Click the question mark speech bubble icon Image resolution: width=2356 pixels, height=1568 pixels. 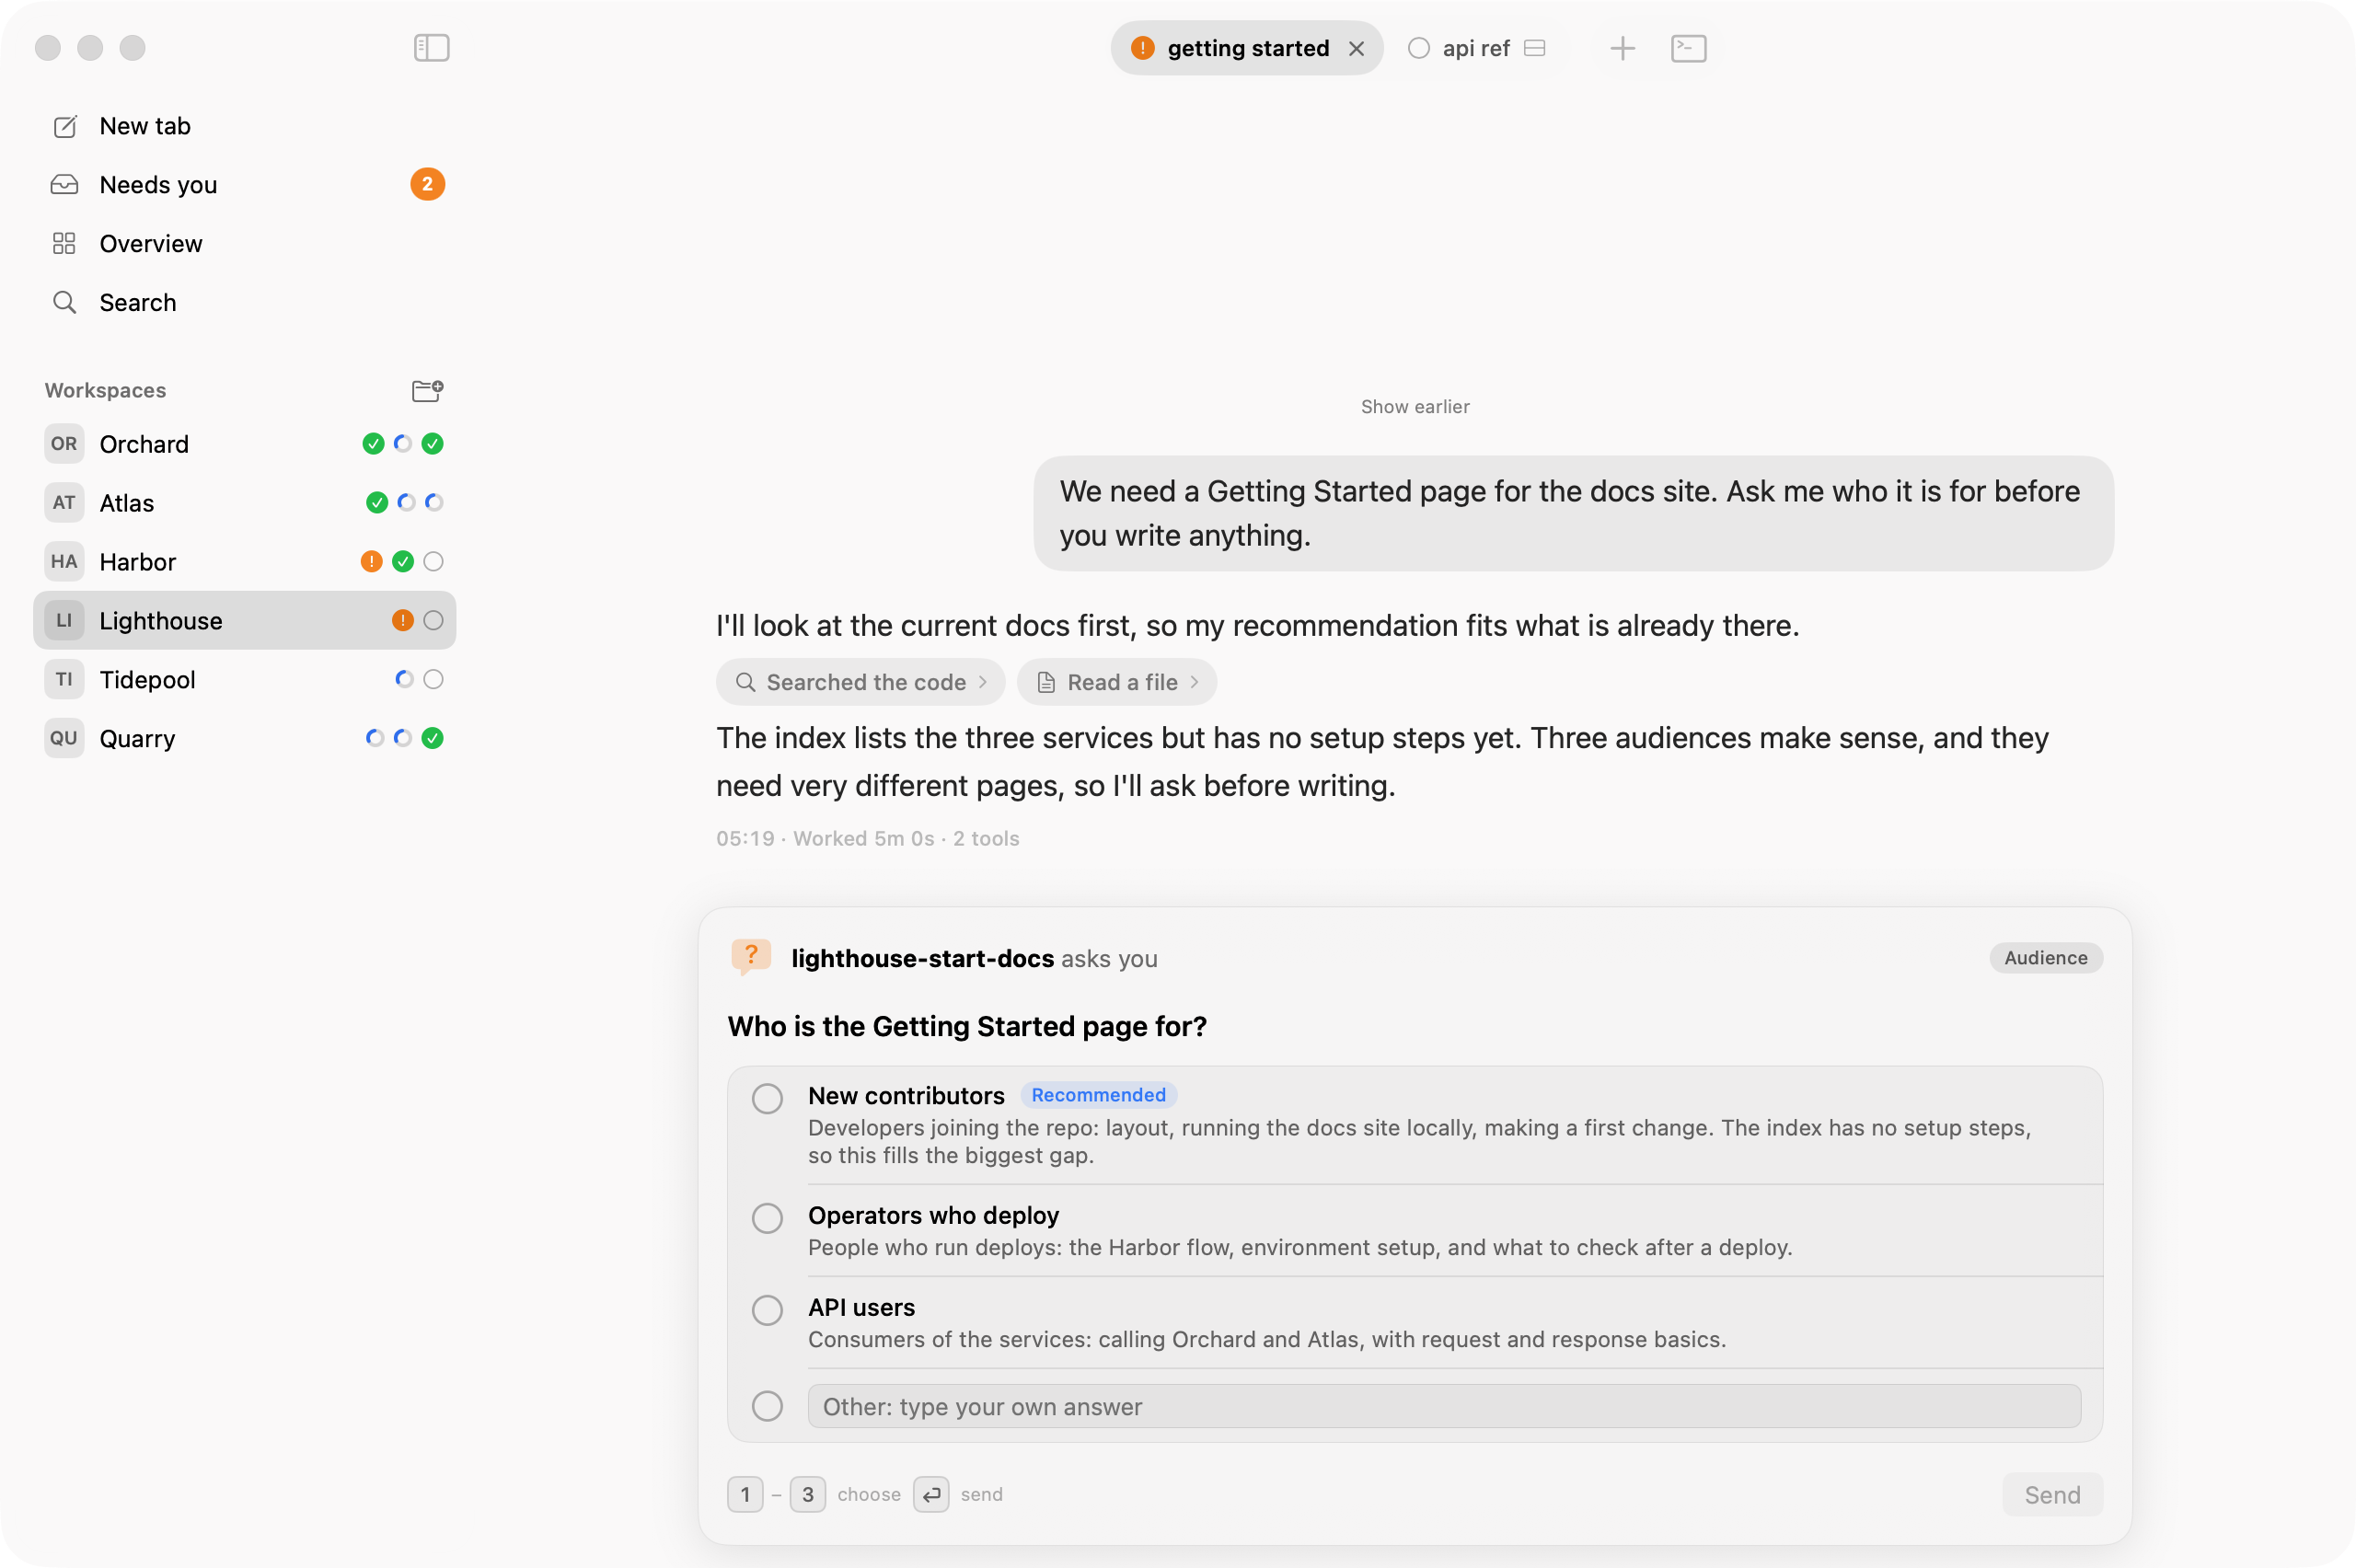[x=750, y=957]
